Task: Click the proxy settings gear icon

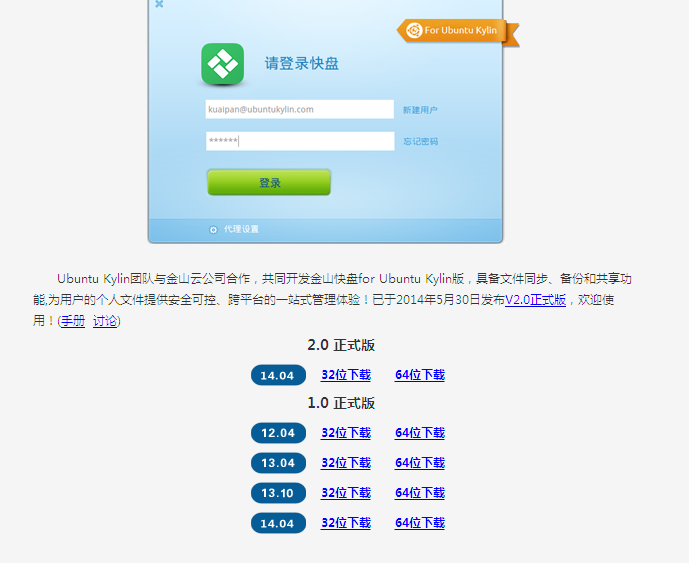Action: pyautogui.click(x=213, y=229)
